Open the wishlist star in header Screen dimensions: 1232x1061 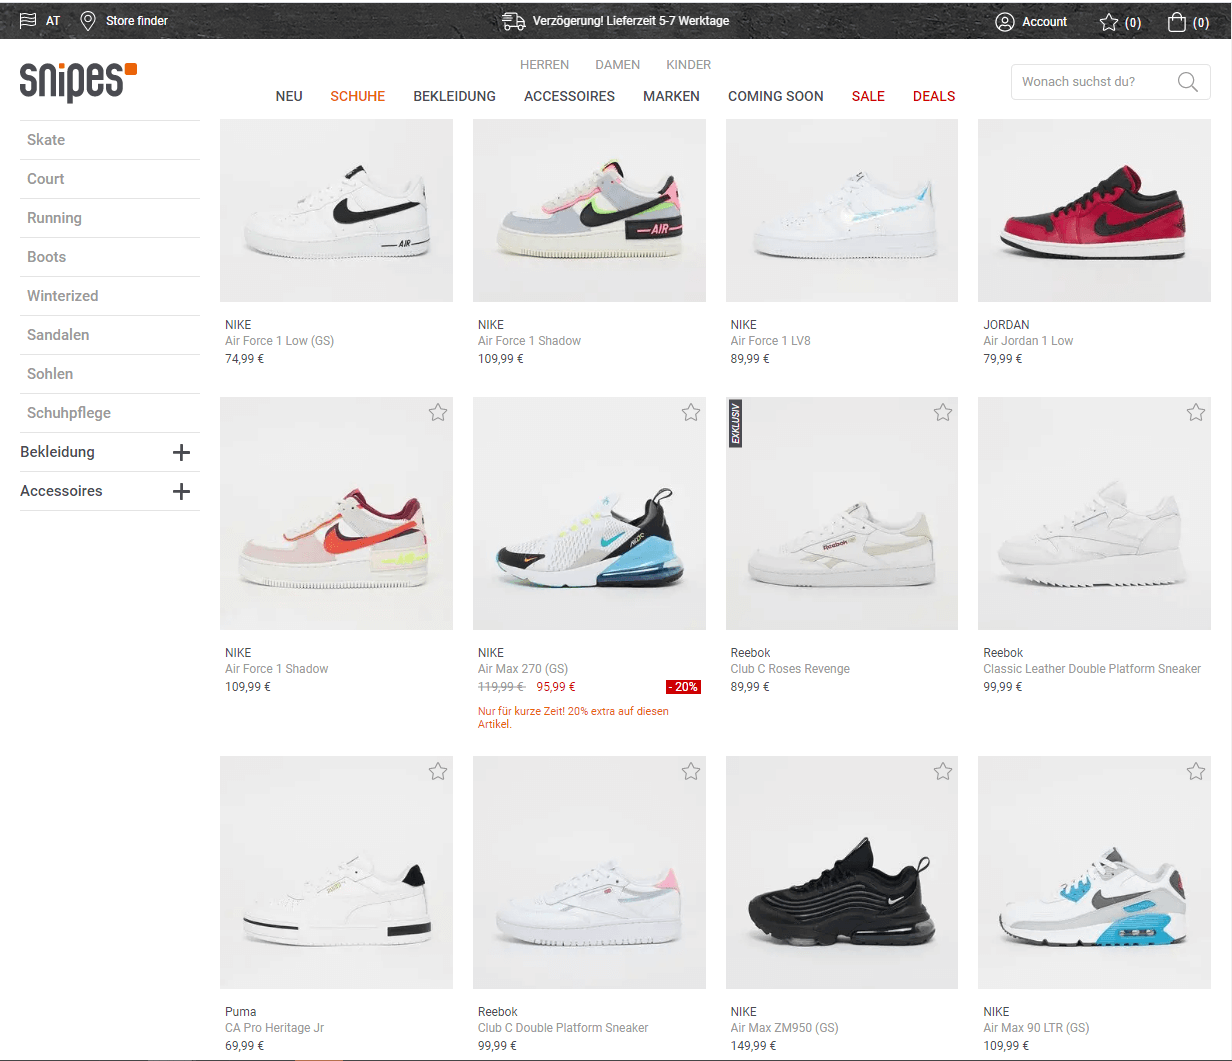click(x=1109, y=22)
